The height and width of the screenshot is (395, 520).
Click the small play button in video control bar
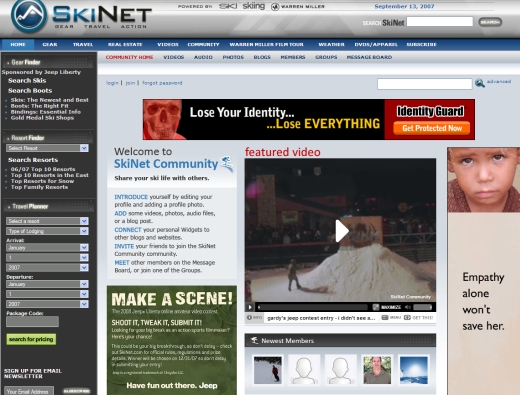point(250,307)
